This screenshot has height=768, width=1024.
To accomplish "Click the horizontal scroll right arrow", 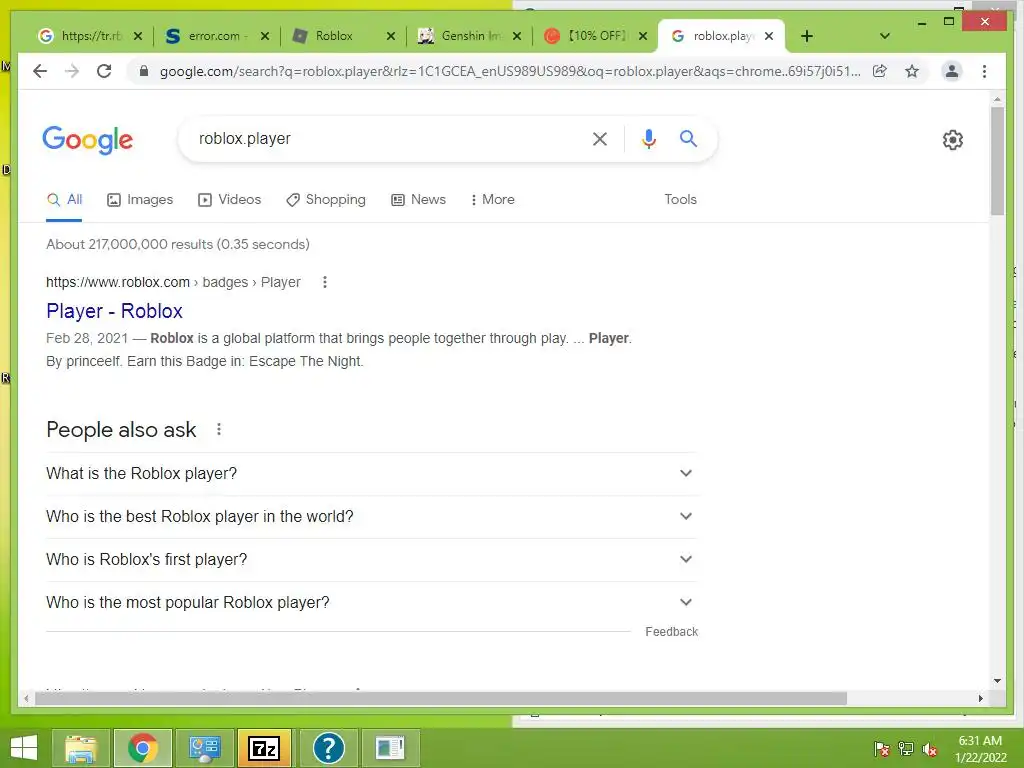I will (980, 699).
